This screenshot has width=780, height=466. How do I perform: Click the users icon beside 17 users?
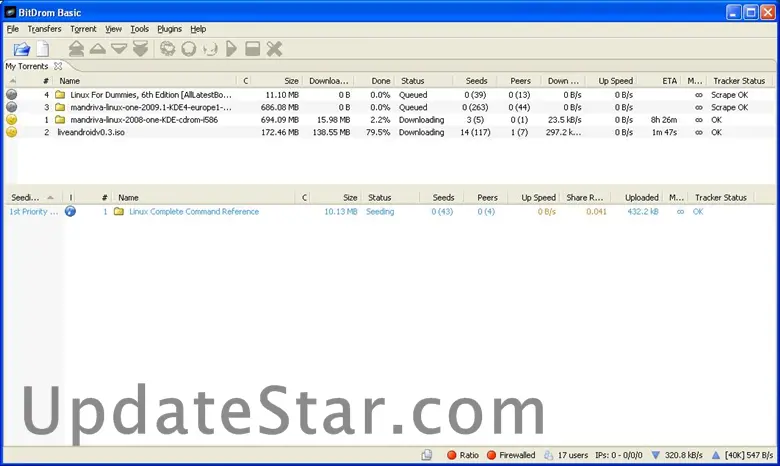coord(548,455)
